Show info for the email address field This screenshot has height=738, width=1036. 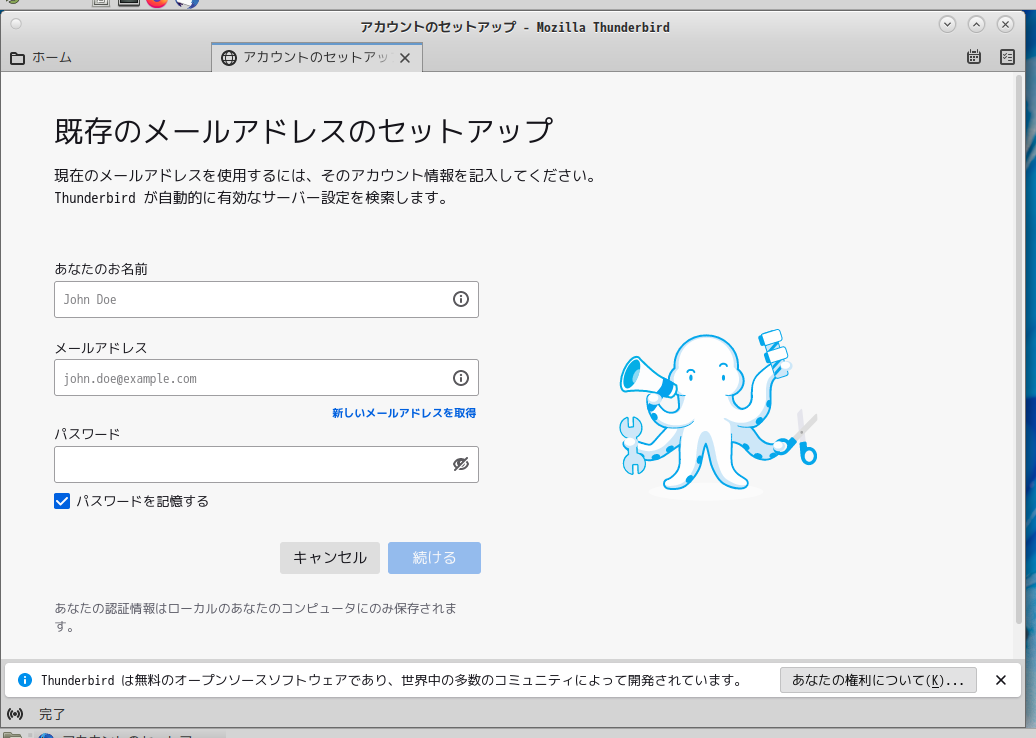point(461,378)
